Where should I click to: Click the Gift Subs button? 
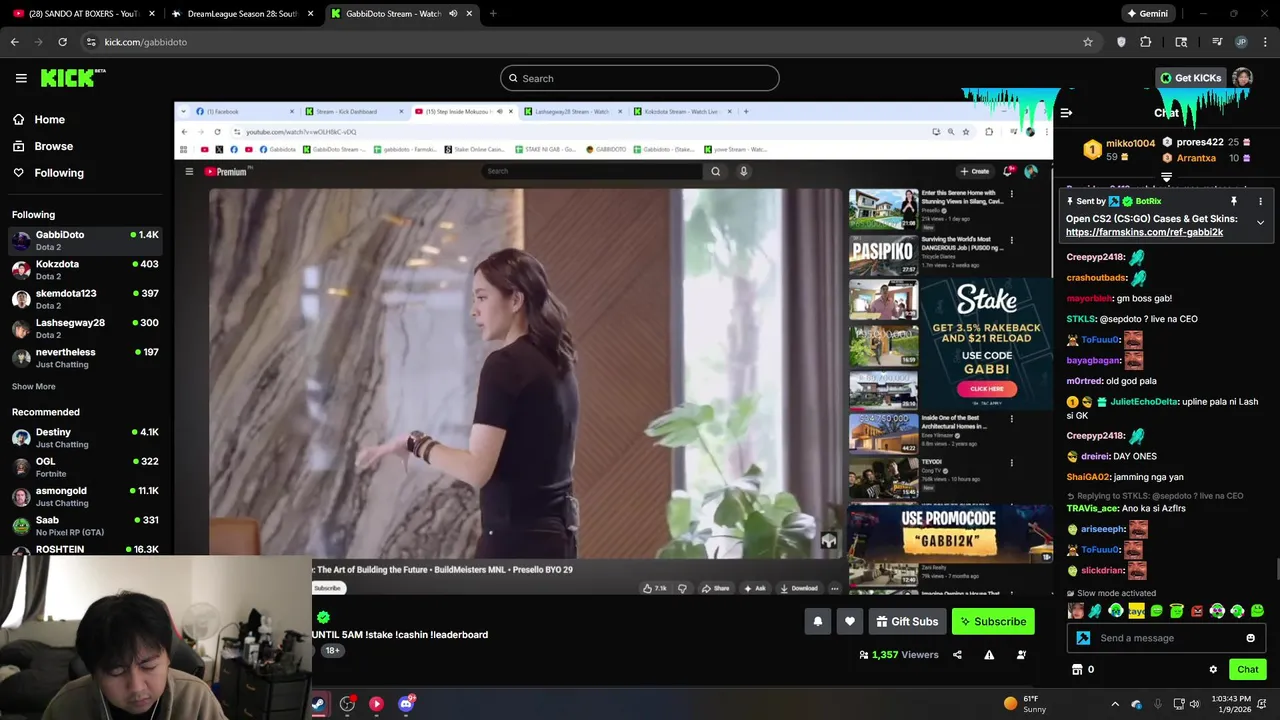907,621
